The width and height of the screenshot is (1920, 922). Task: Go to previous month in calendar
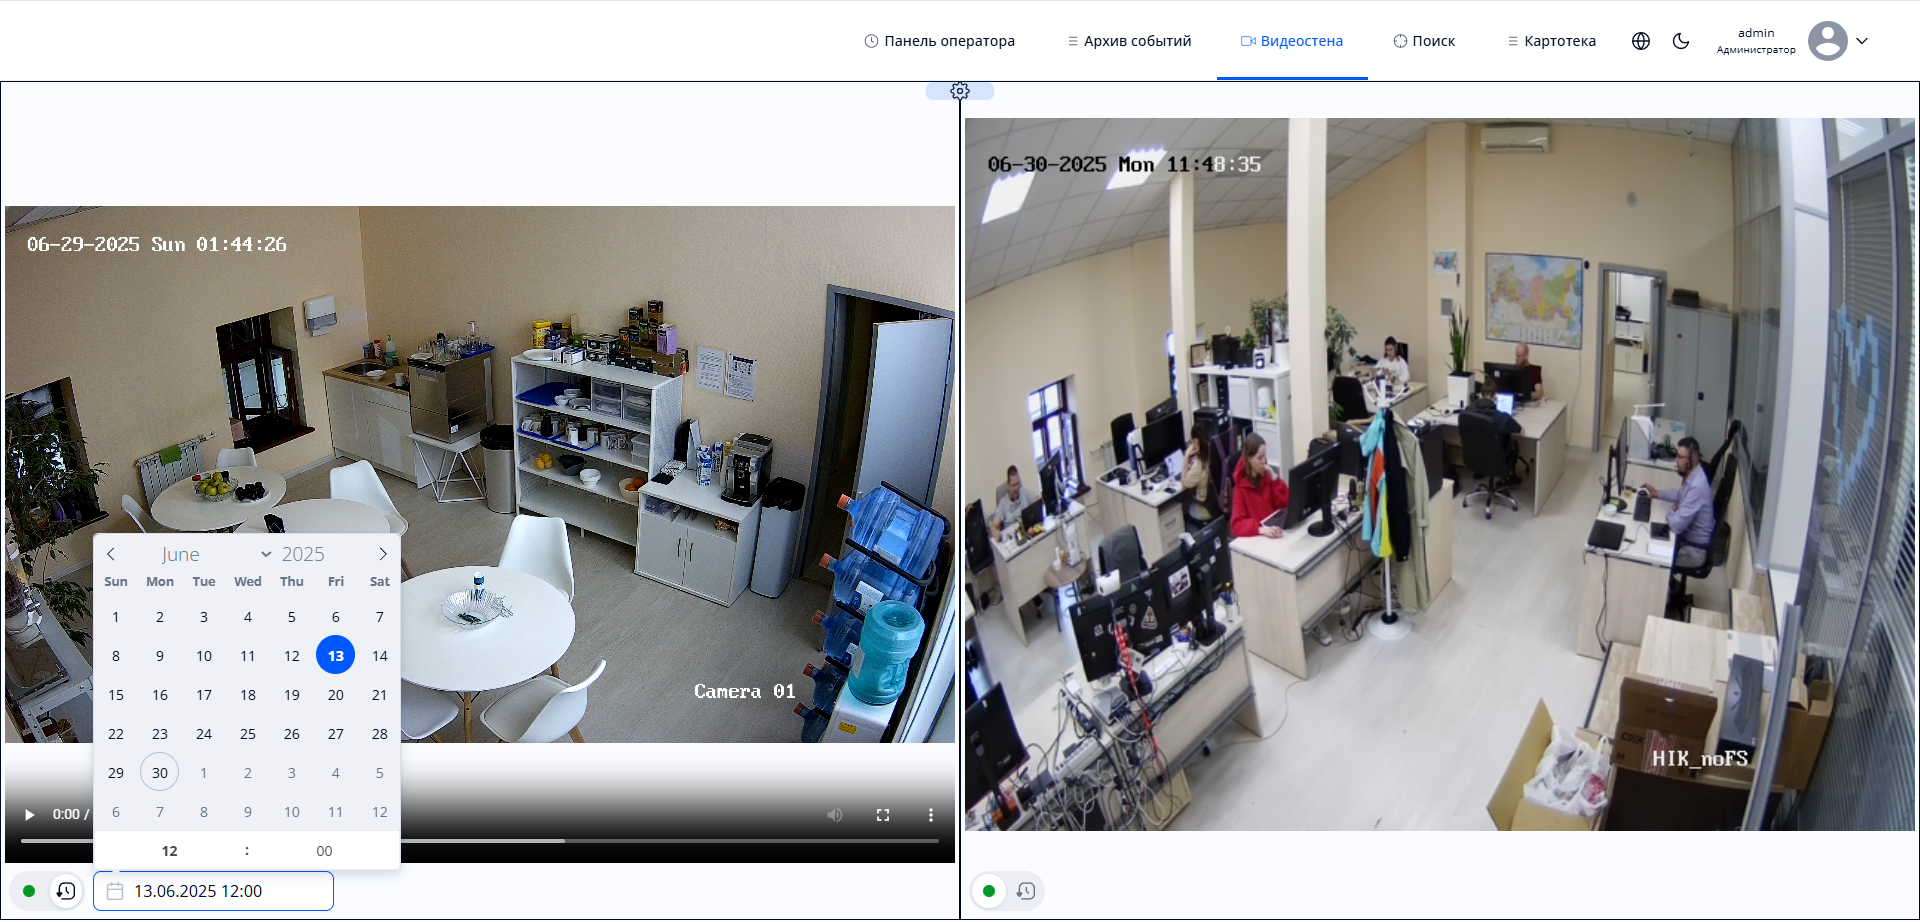pos(111,554)
